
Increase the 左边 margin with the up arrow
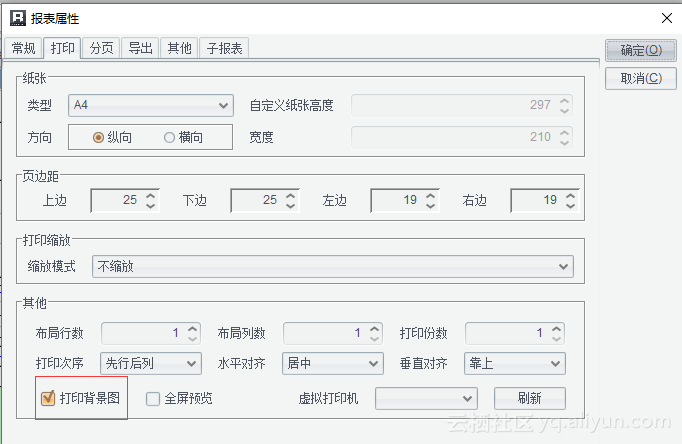point(431,195)
